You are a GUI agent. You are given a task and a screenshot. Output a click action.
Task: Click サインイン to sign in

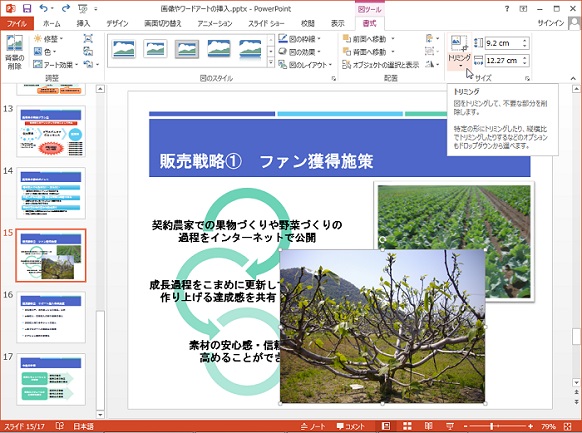click(x=550, y=23)
